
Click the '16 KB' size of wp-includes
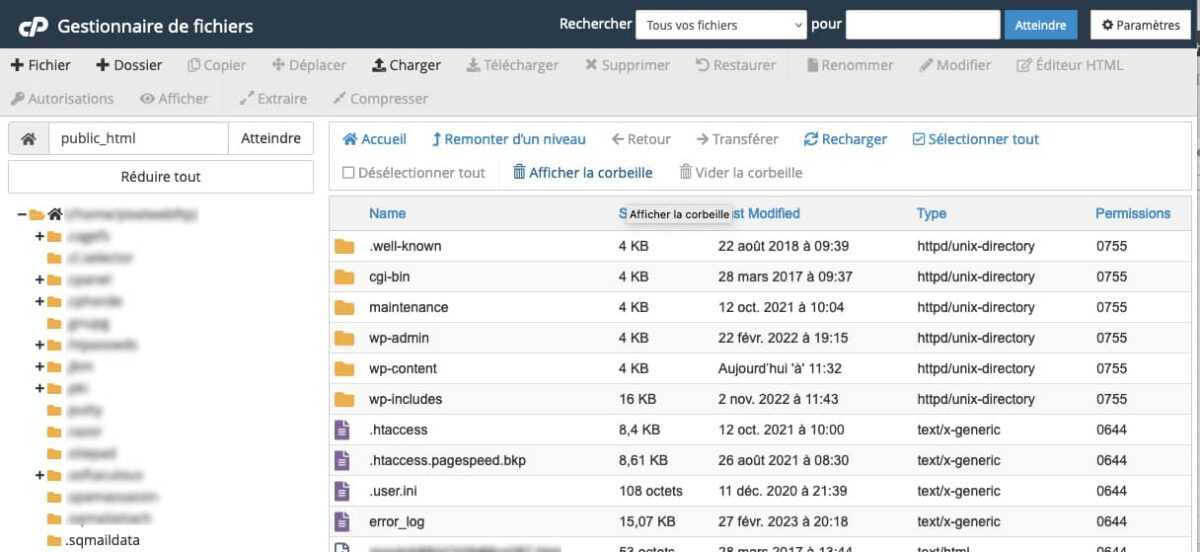pyautogui.click(x=637, y=399)
